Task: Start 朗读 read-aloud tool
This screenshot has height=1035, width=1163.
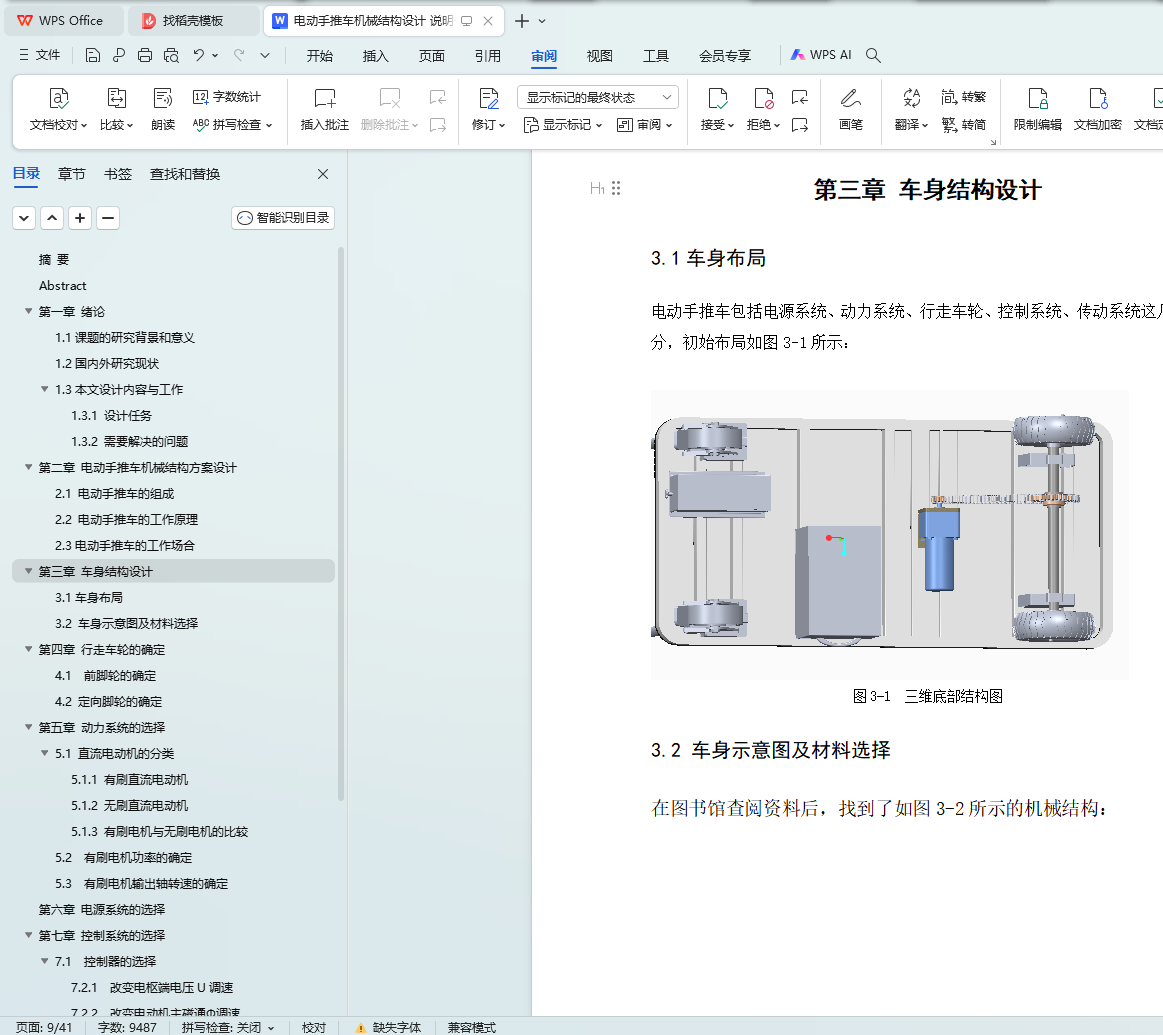Action: [162, 109]
